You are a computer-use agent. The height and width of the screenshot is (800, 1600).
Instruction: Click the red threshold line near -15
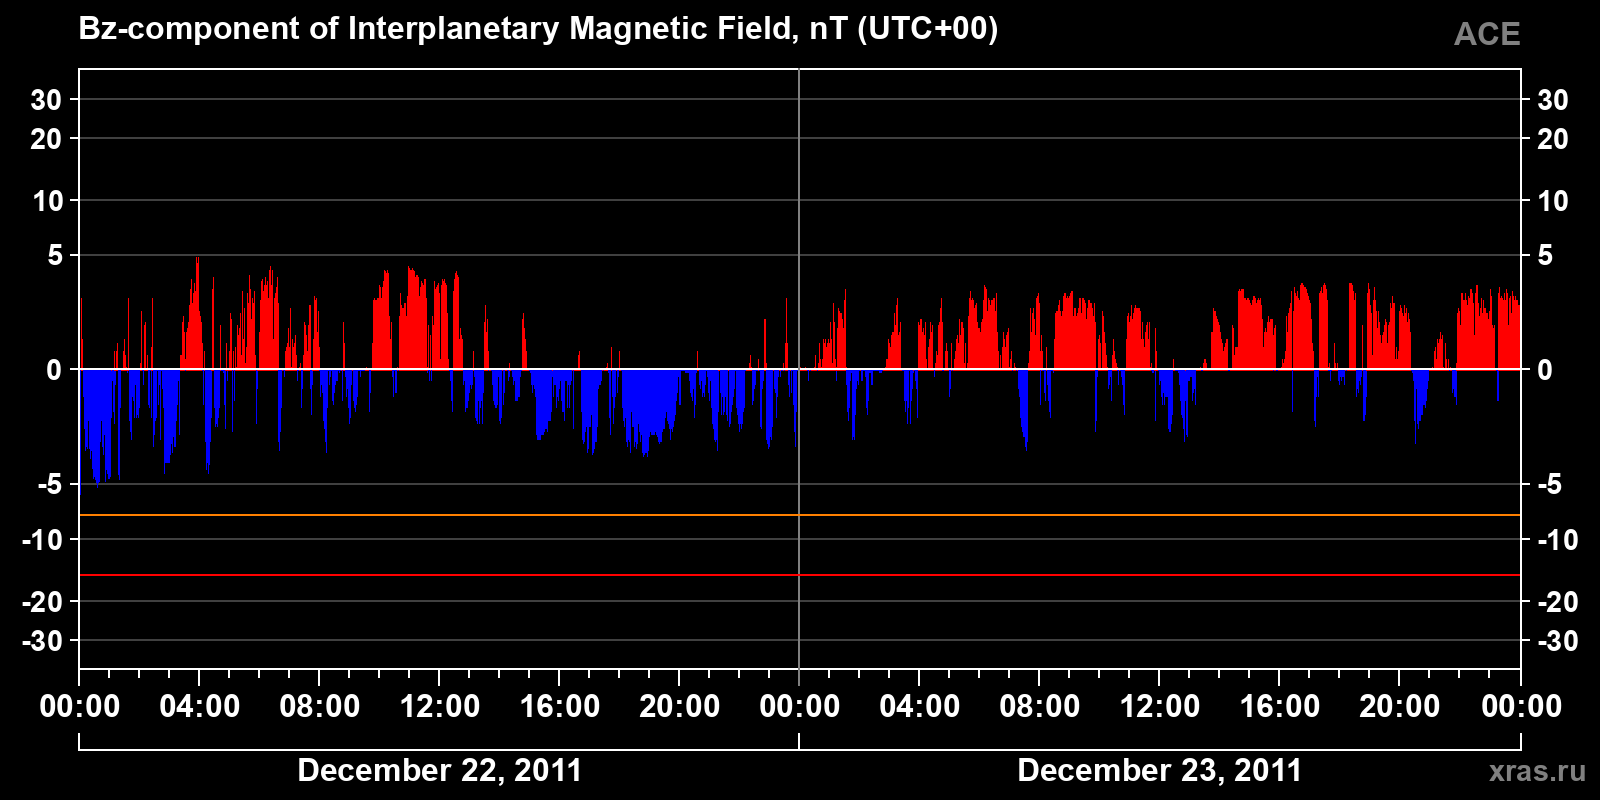click(800, 575)
